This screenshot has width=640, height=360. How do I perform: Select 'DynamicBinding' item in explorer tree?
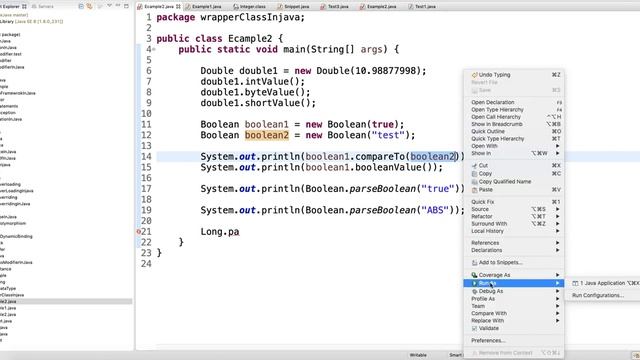pyautogui.click(x=16, y=236)
